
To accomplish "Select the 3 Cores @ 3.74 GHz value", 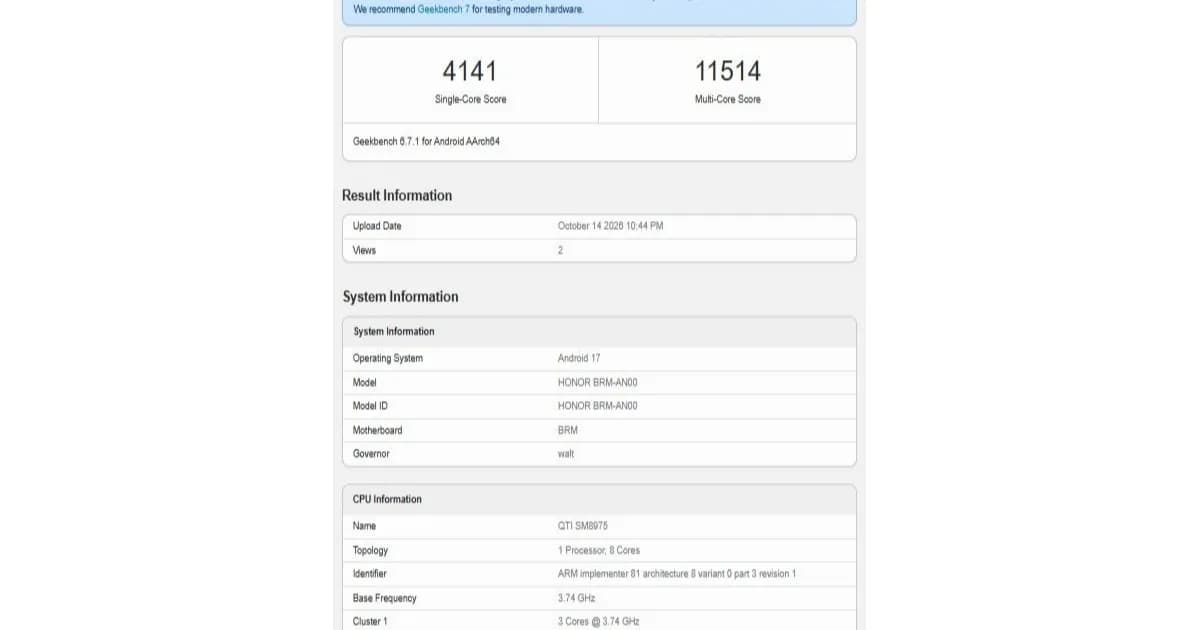I will [599, 622].
